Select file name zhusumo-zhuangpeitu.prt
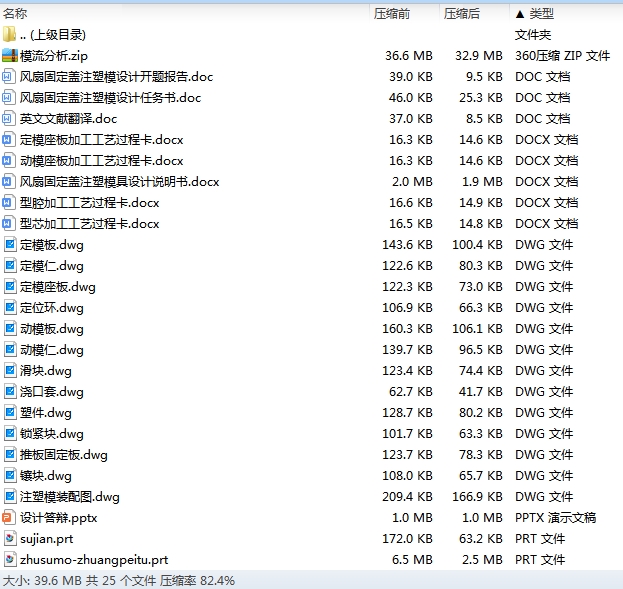Image resolution: width=623 pixels, height=589 pixels. tap(94, 560)
